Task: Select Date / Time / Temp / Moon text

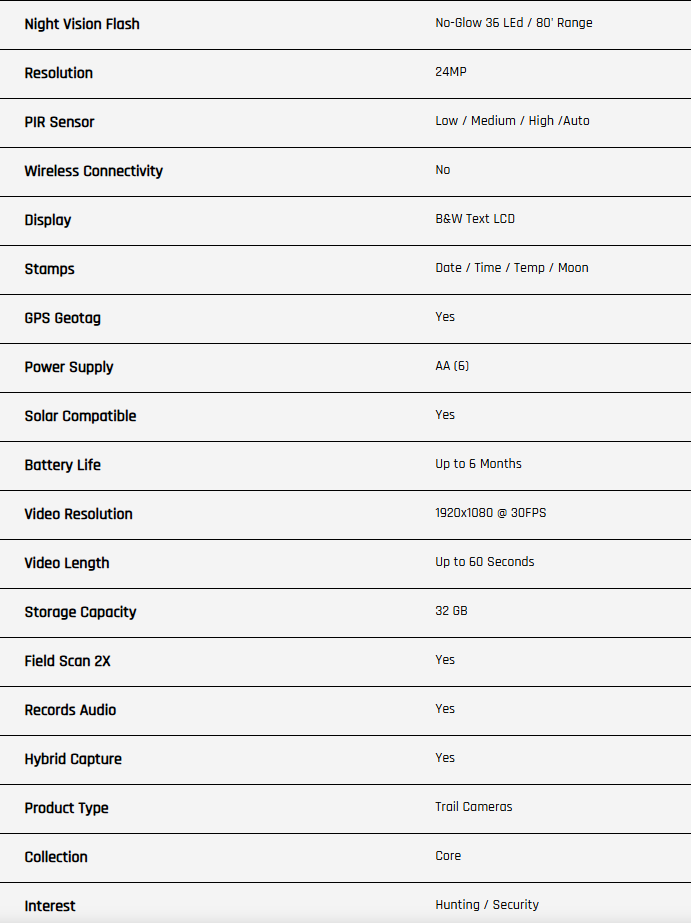Action: (x=512, y=268)
